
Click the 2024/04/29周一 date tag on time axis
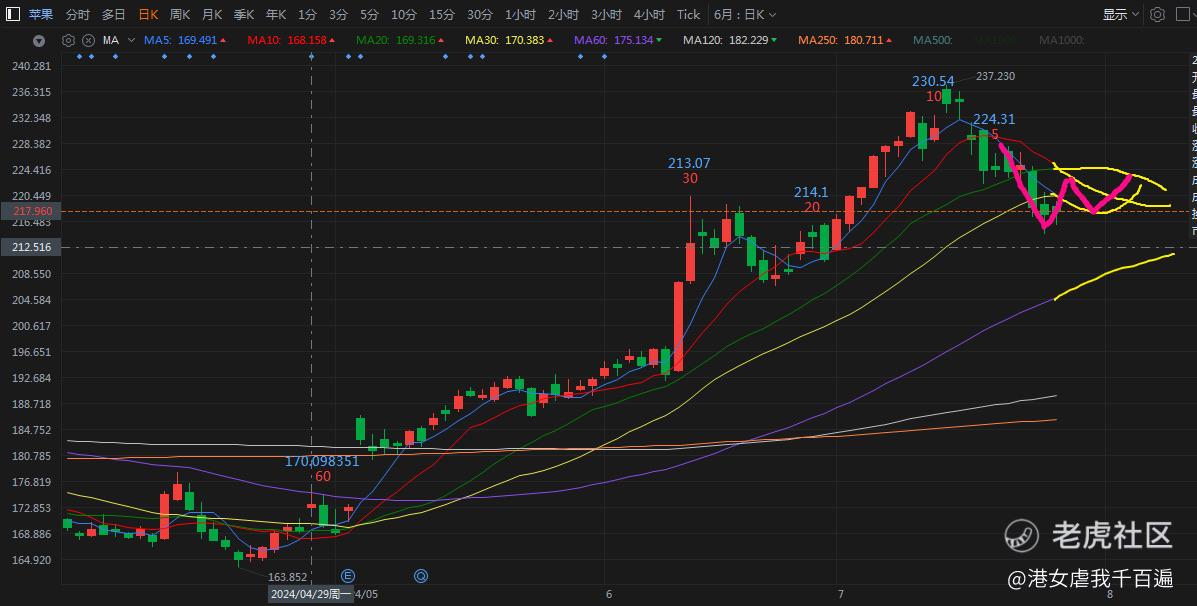coord(311,594)
